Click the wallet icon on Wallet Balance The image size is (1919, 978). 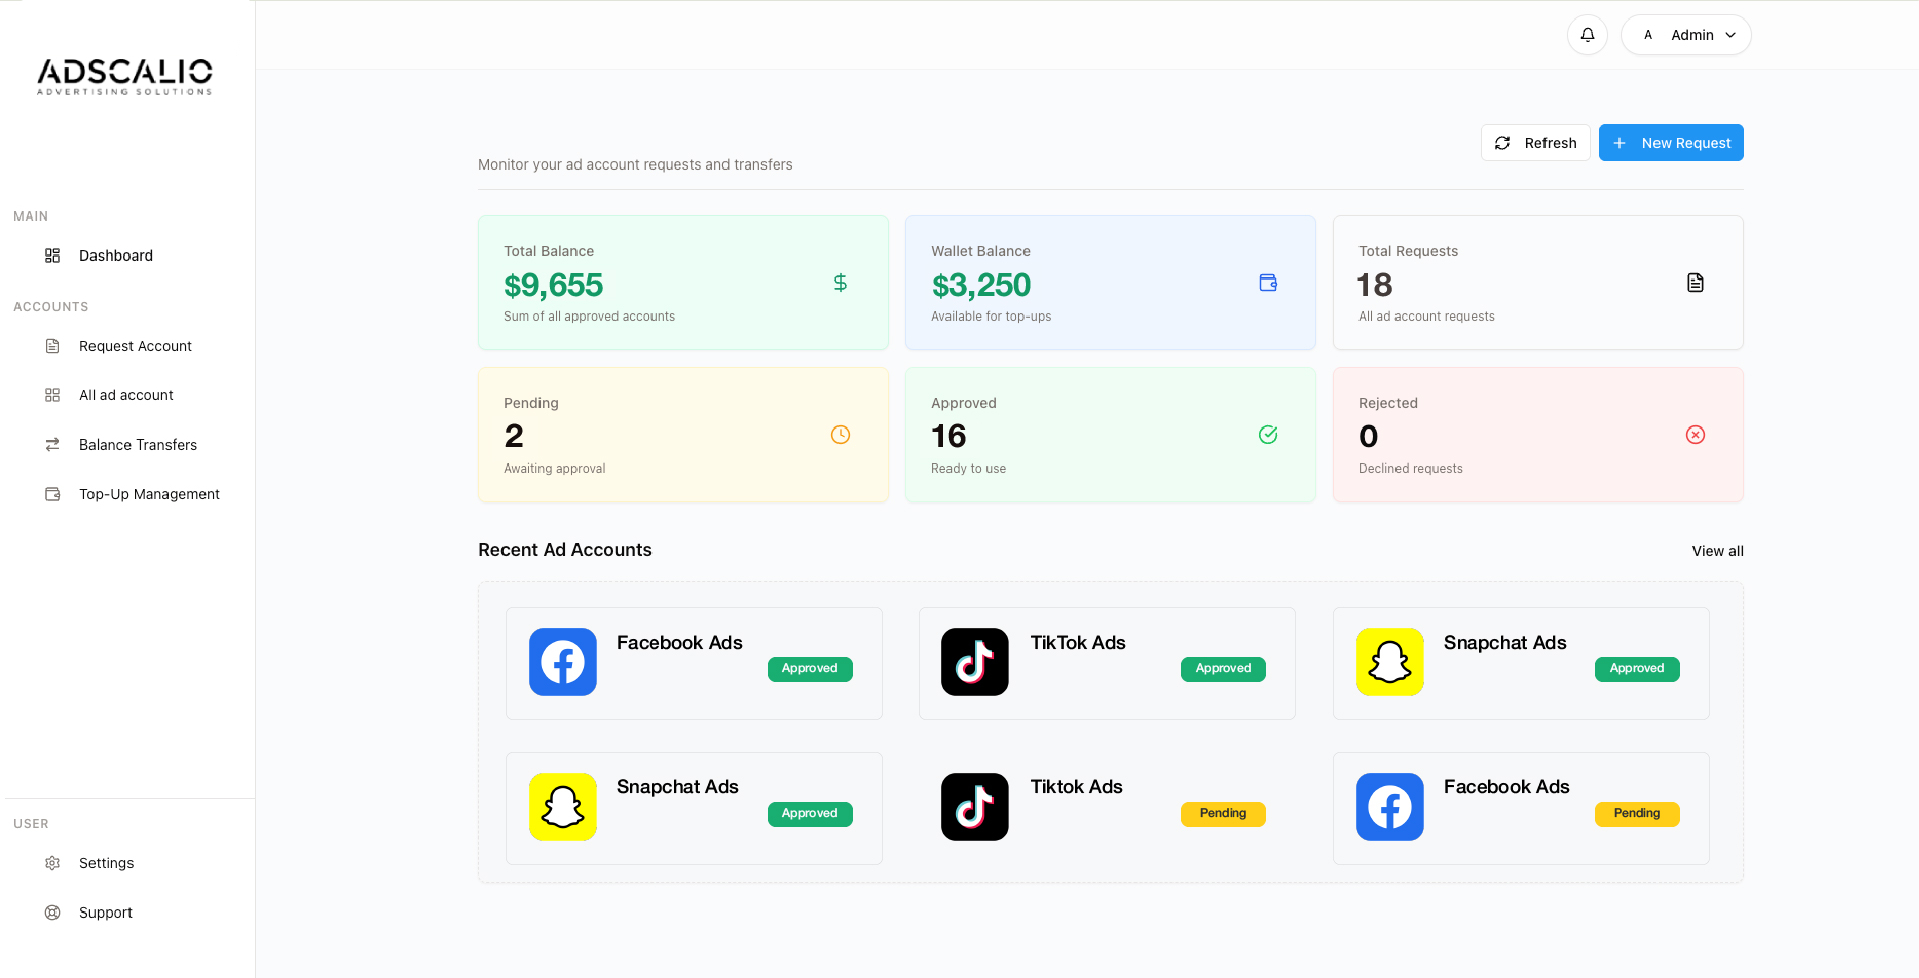(x=1268, y=283)
